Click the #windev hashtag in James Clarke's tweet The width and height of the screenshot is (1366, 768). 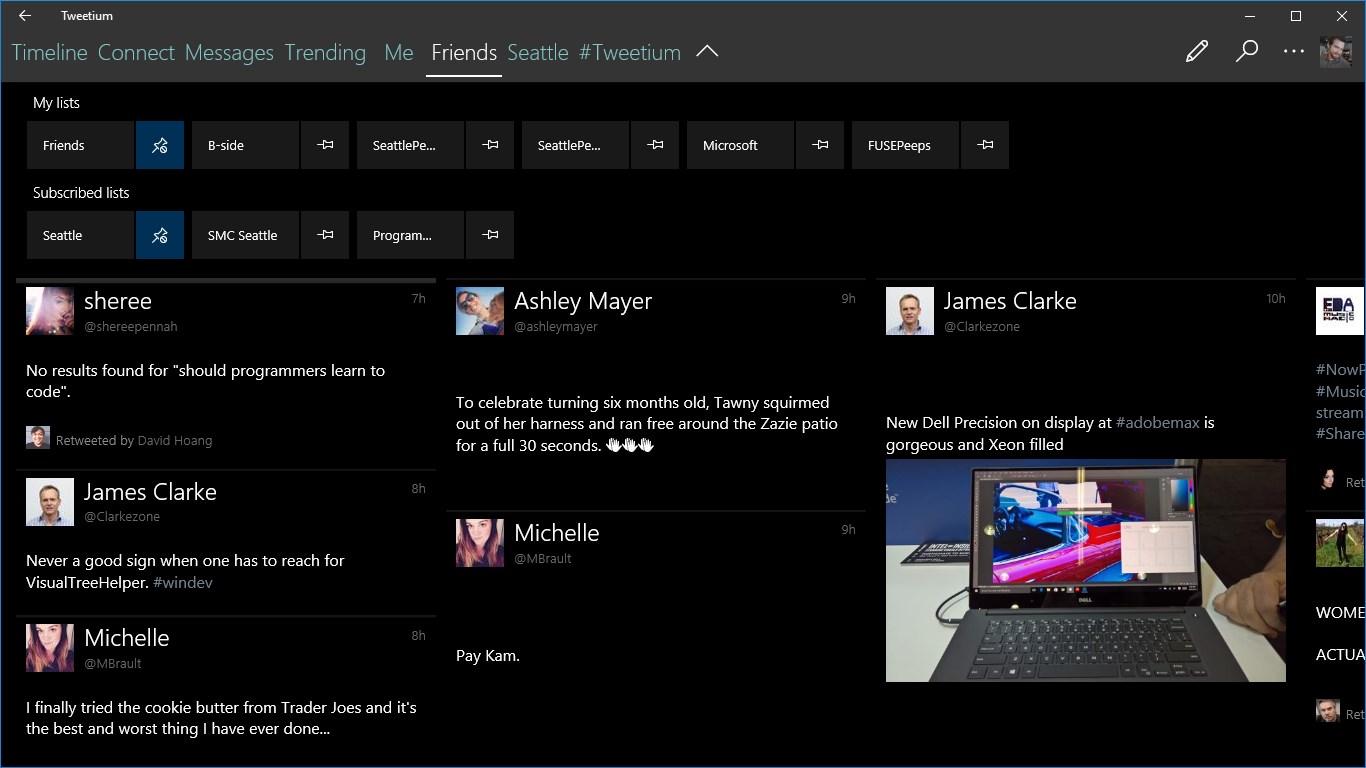[183, 582]
